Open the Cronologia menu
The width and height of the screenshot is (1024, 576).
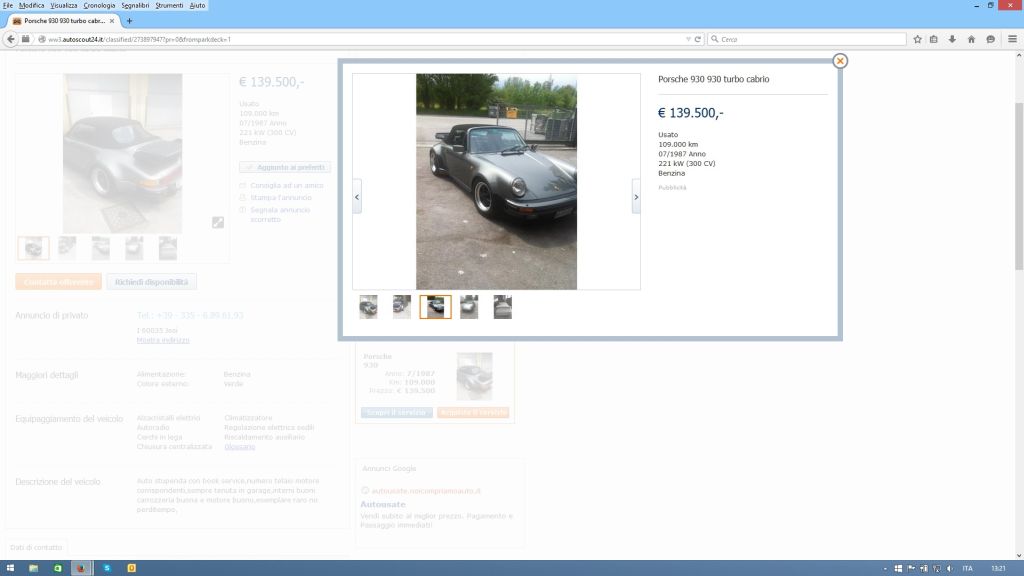(x=99, y=5)
